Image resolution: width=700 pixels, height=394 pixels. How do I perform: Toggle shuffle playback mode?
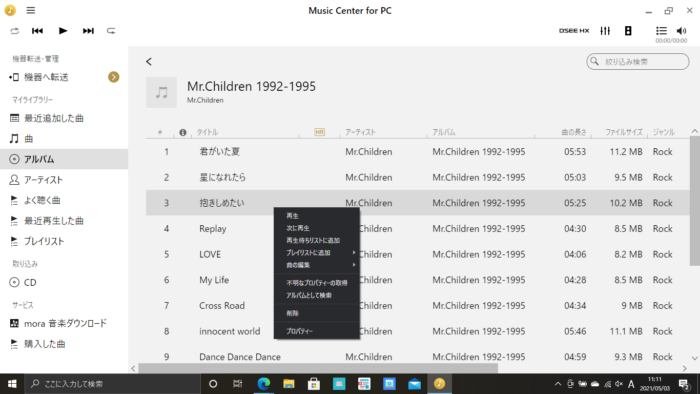click(x=15, y=31)
